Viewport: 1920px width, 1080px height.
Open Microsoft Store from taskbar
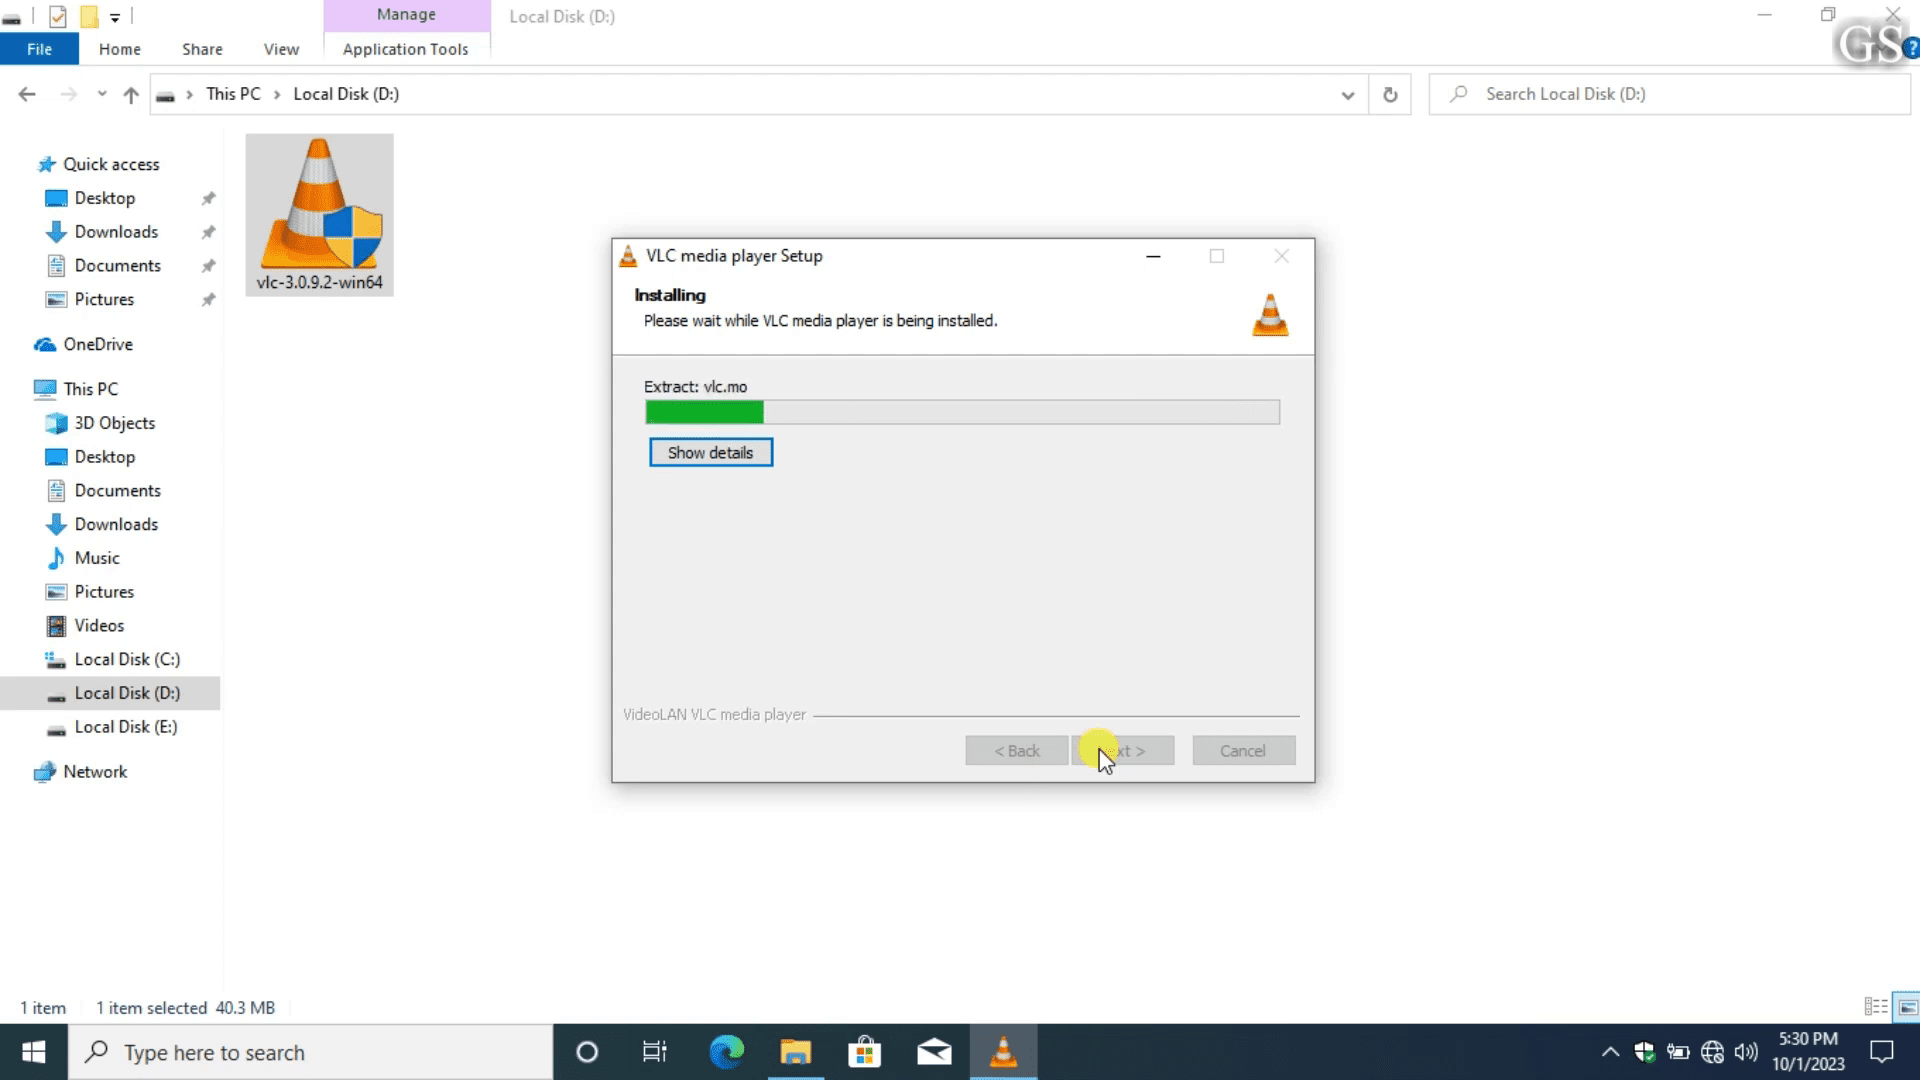[x=864, y=1052]
